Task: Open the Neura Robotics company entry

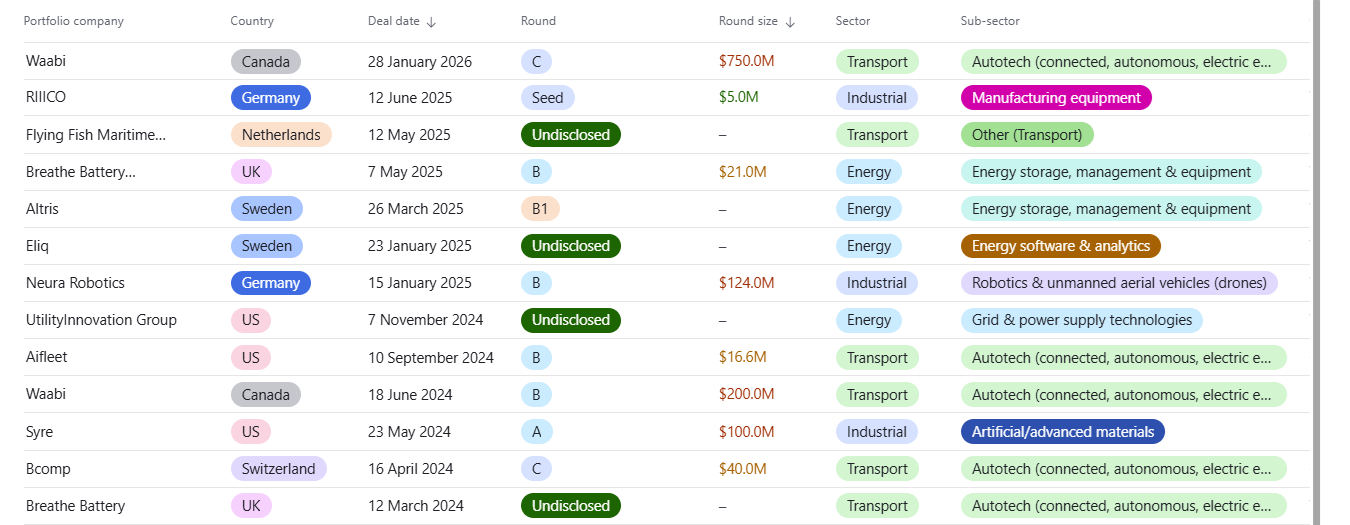Action: pos(75,283)
